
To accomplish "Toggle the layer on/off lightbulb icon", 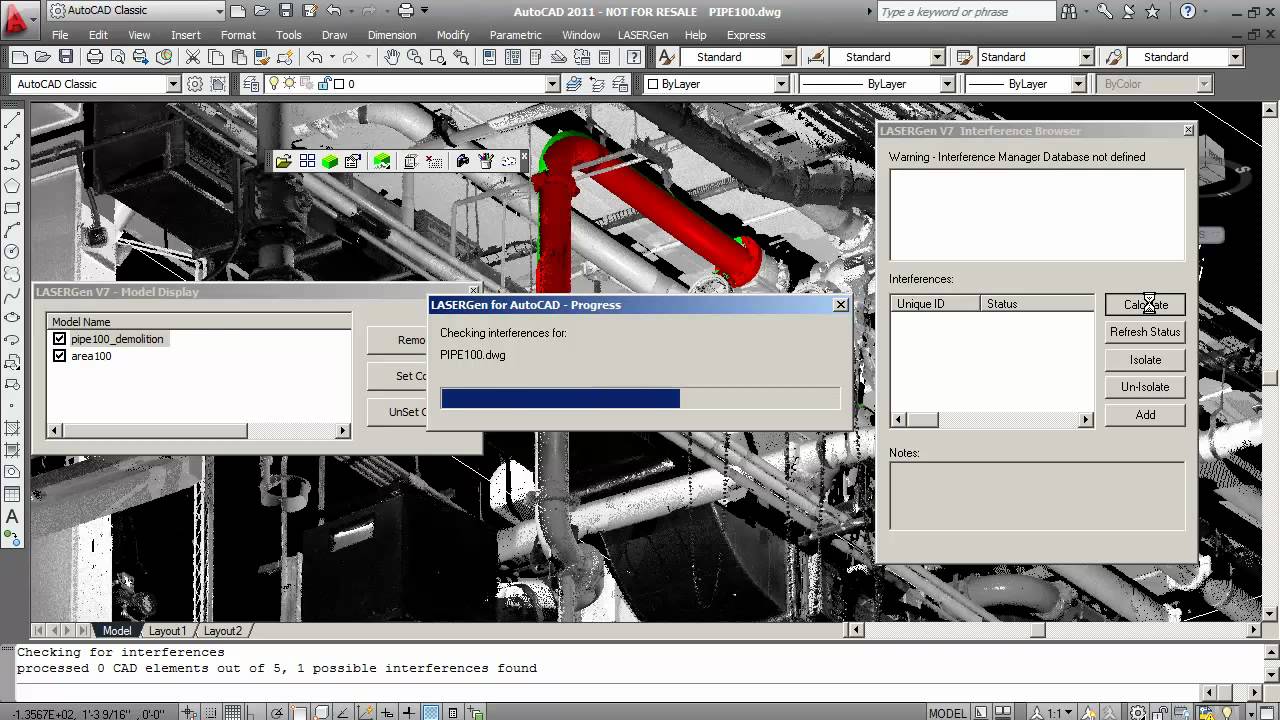I will (275, 84).
